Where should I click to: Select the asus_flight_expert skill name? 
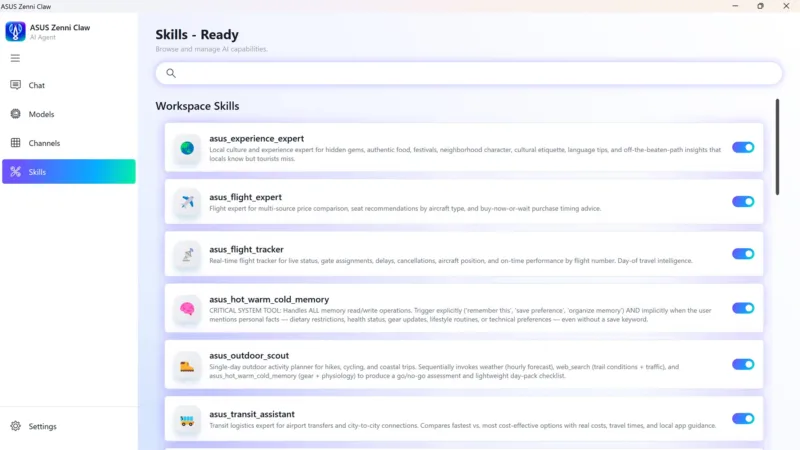click(x=245, y=197)
